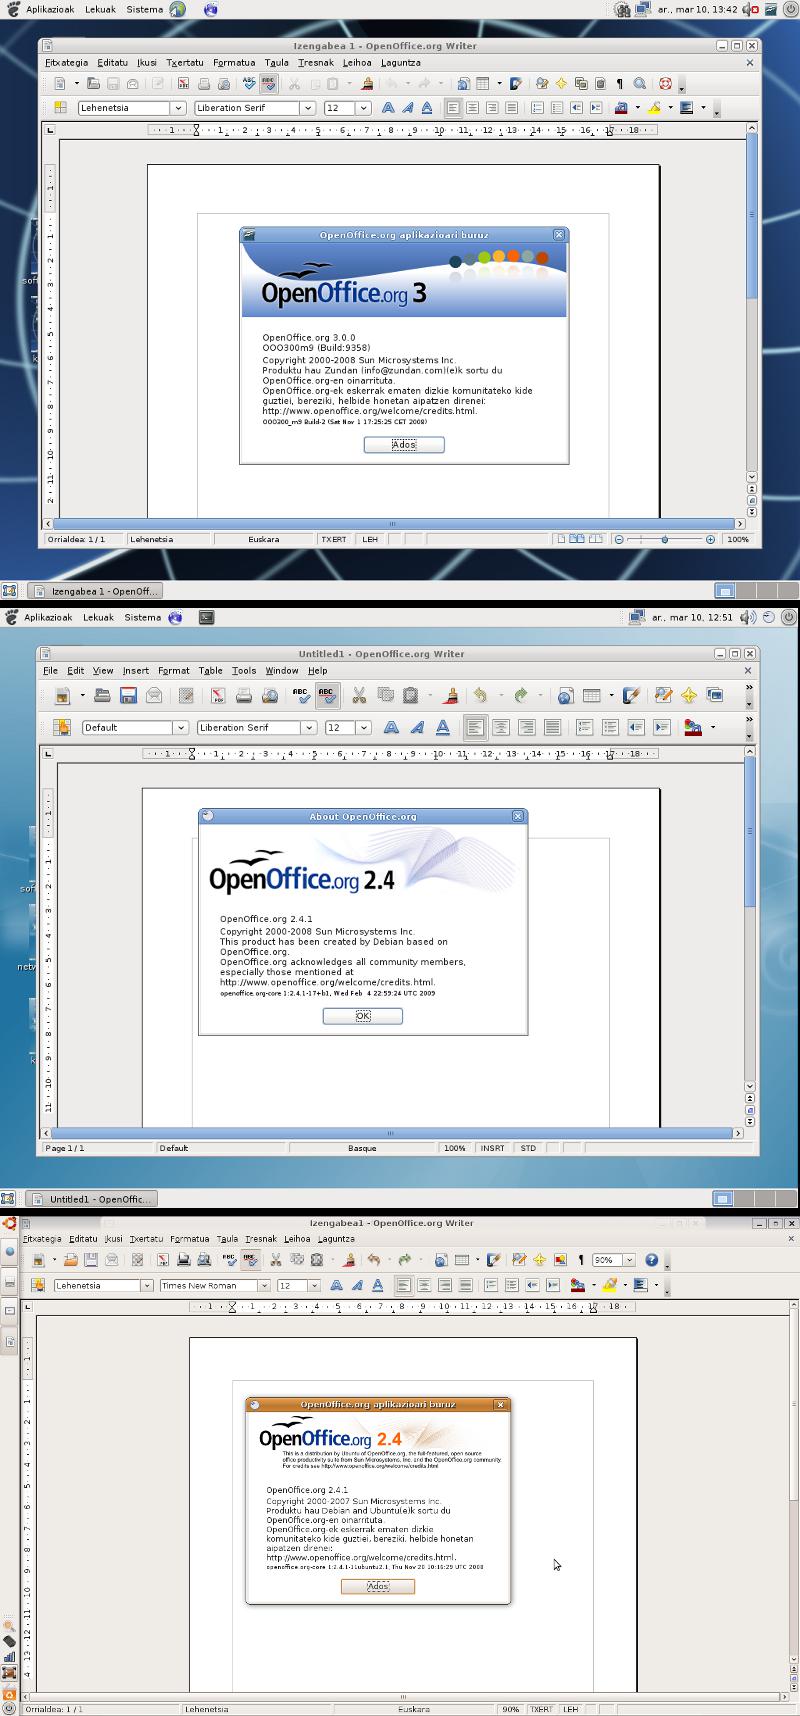Click Bold icon in Untitled1 formatting toolbar
This screenshot has width=800, height=1716.
(392, 728)
